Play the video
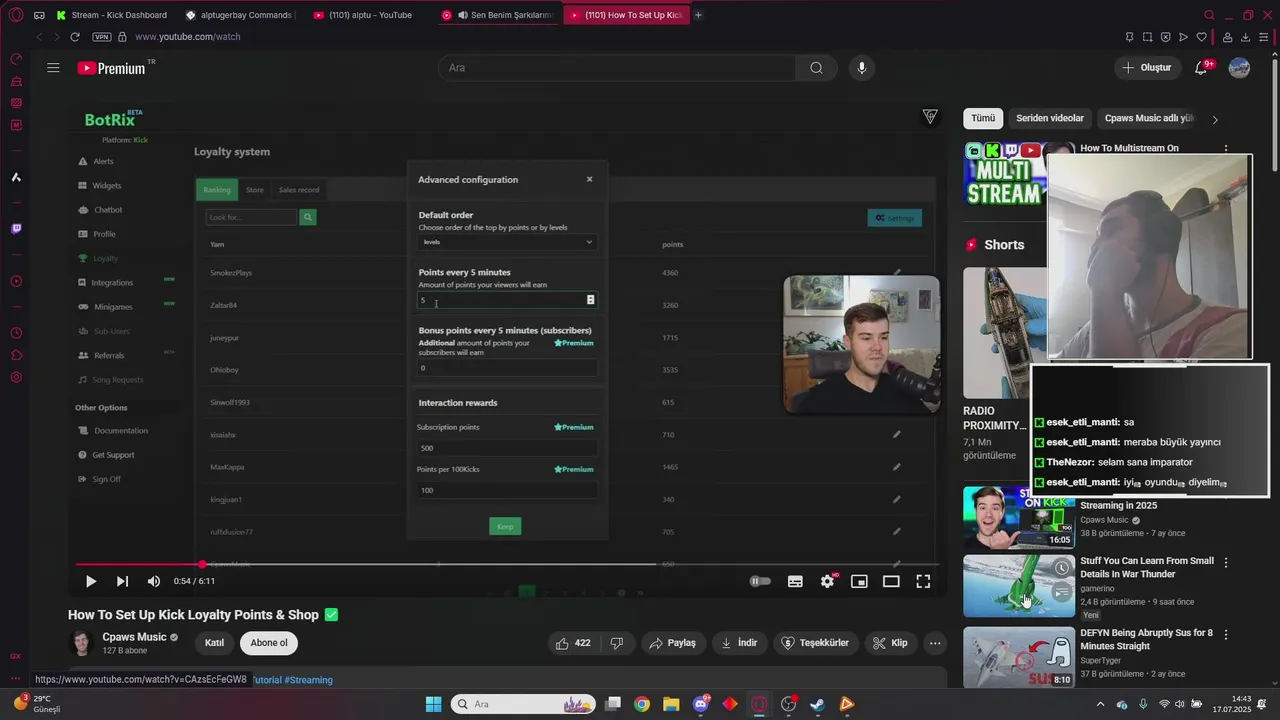Image resolution: width=1280 pixels, height=720 pixels. (x=90, y=581)
